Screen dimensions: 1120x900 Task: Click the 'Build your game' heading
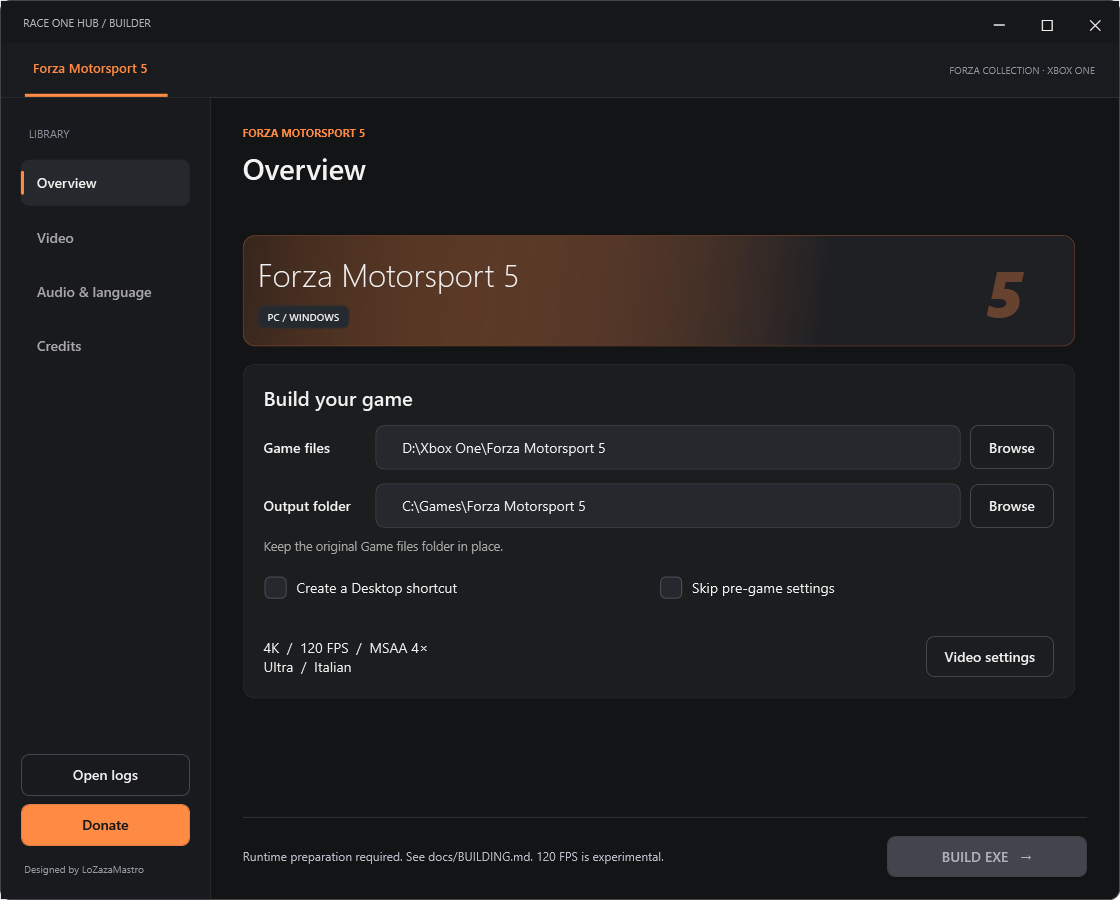pos(338,399)
